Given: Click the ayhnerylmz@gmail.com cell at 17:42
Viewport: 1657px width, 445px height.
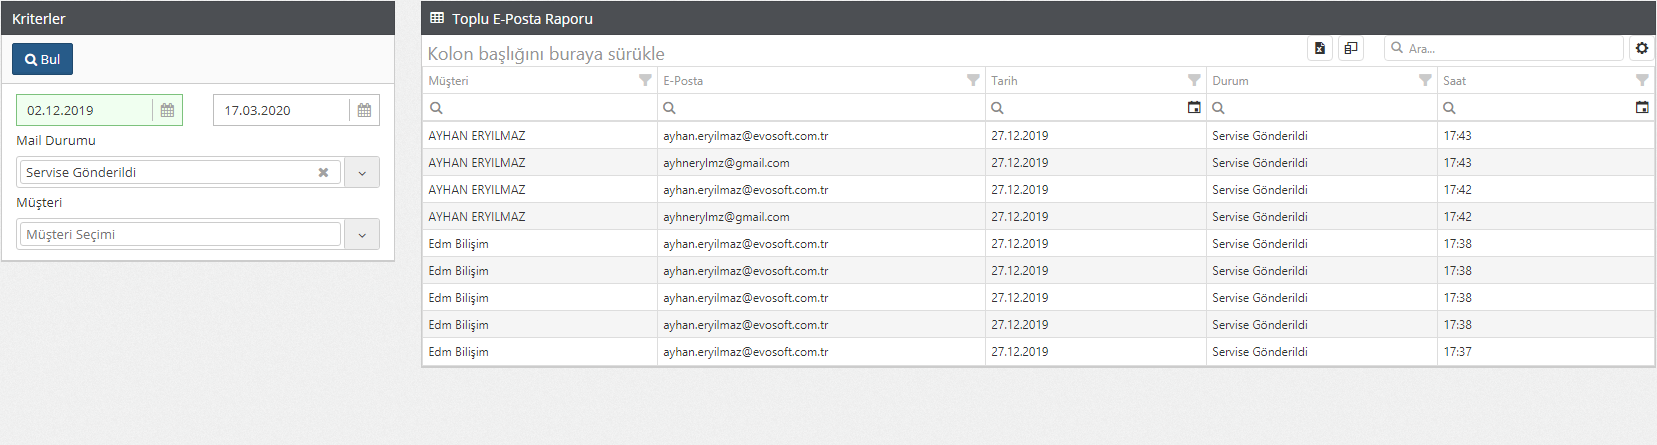Looking at the screenshot, I should tap(726, 217).
